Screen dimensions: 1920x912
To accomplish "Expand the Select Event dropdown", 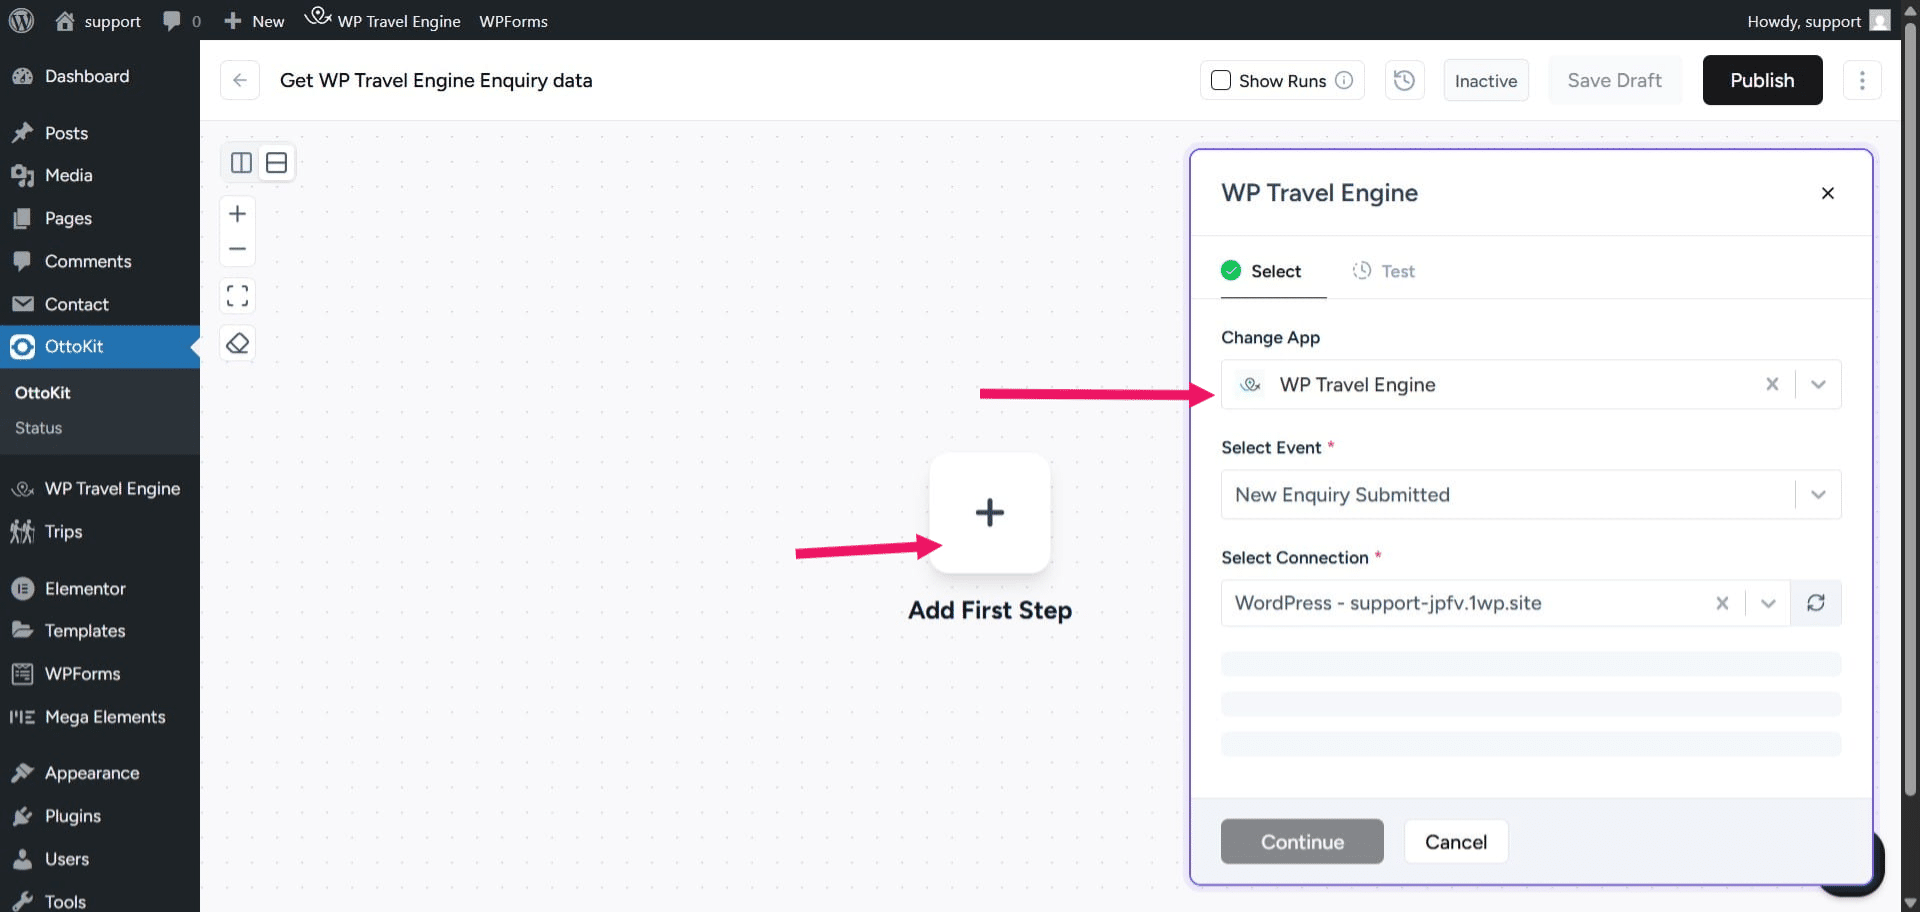I will [x=1817, y=494].
